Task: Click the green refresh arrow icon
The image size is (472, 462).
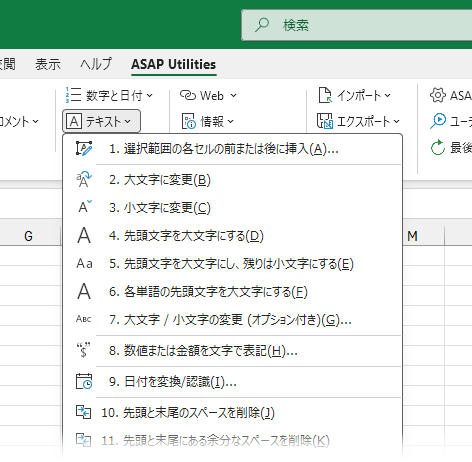Action: 438,147
